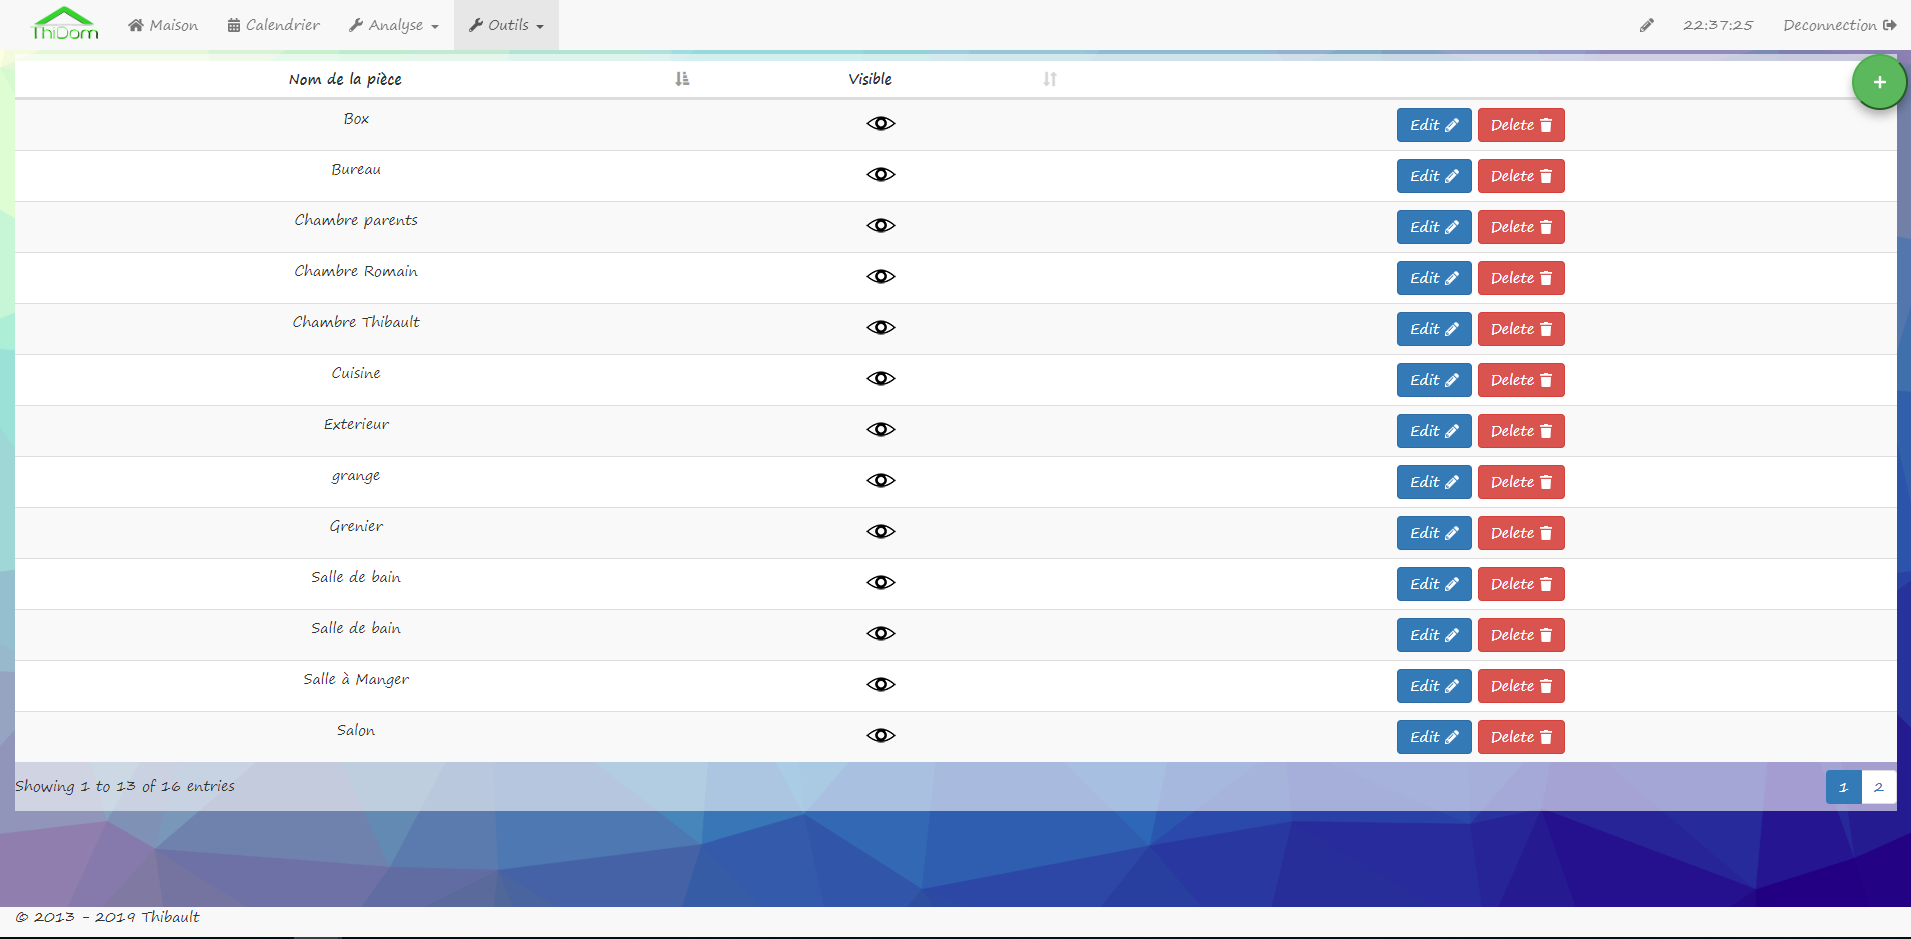
Task: Toggle the Cuisine eye icon
Action: (881, 378)
